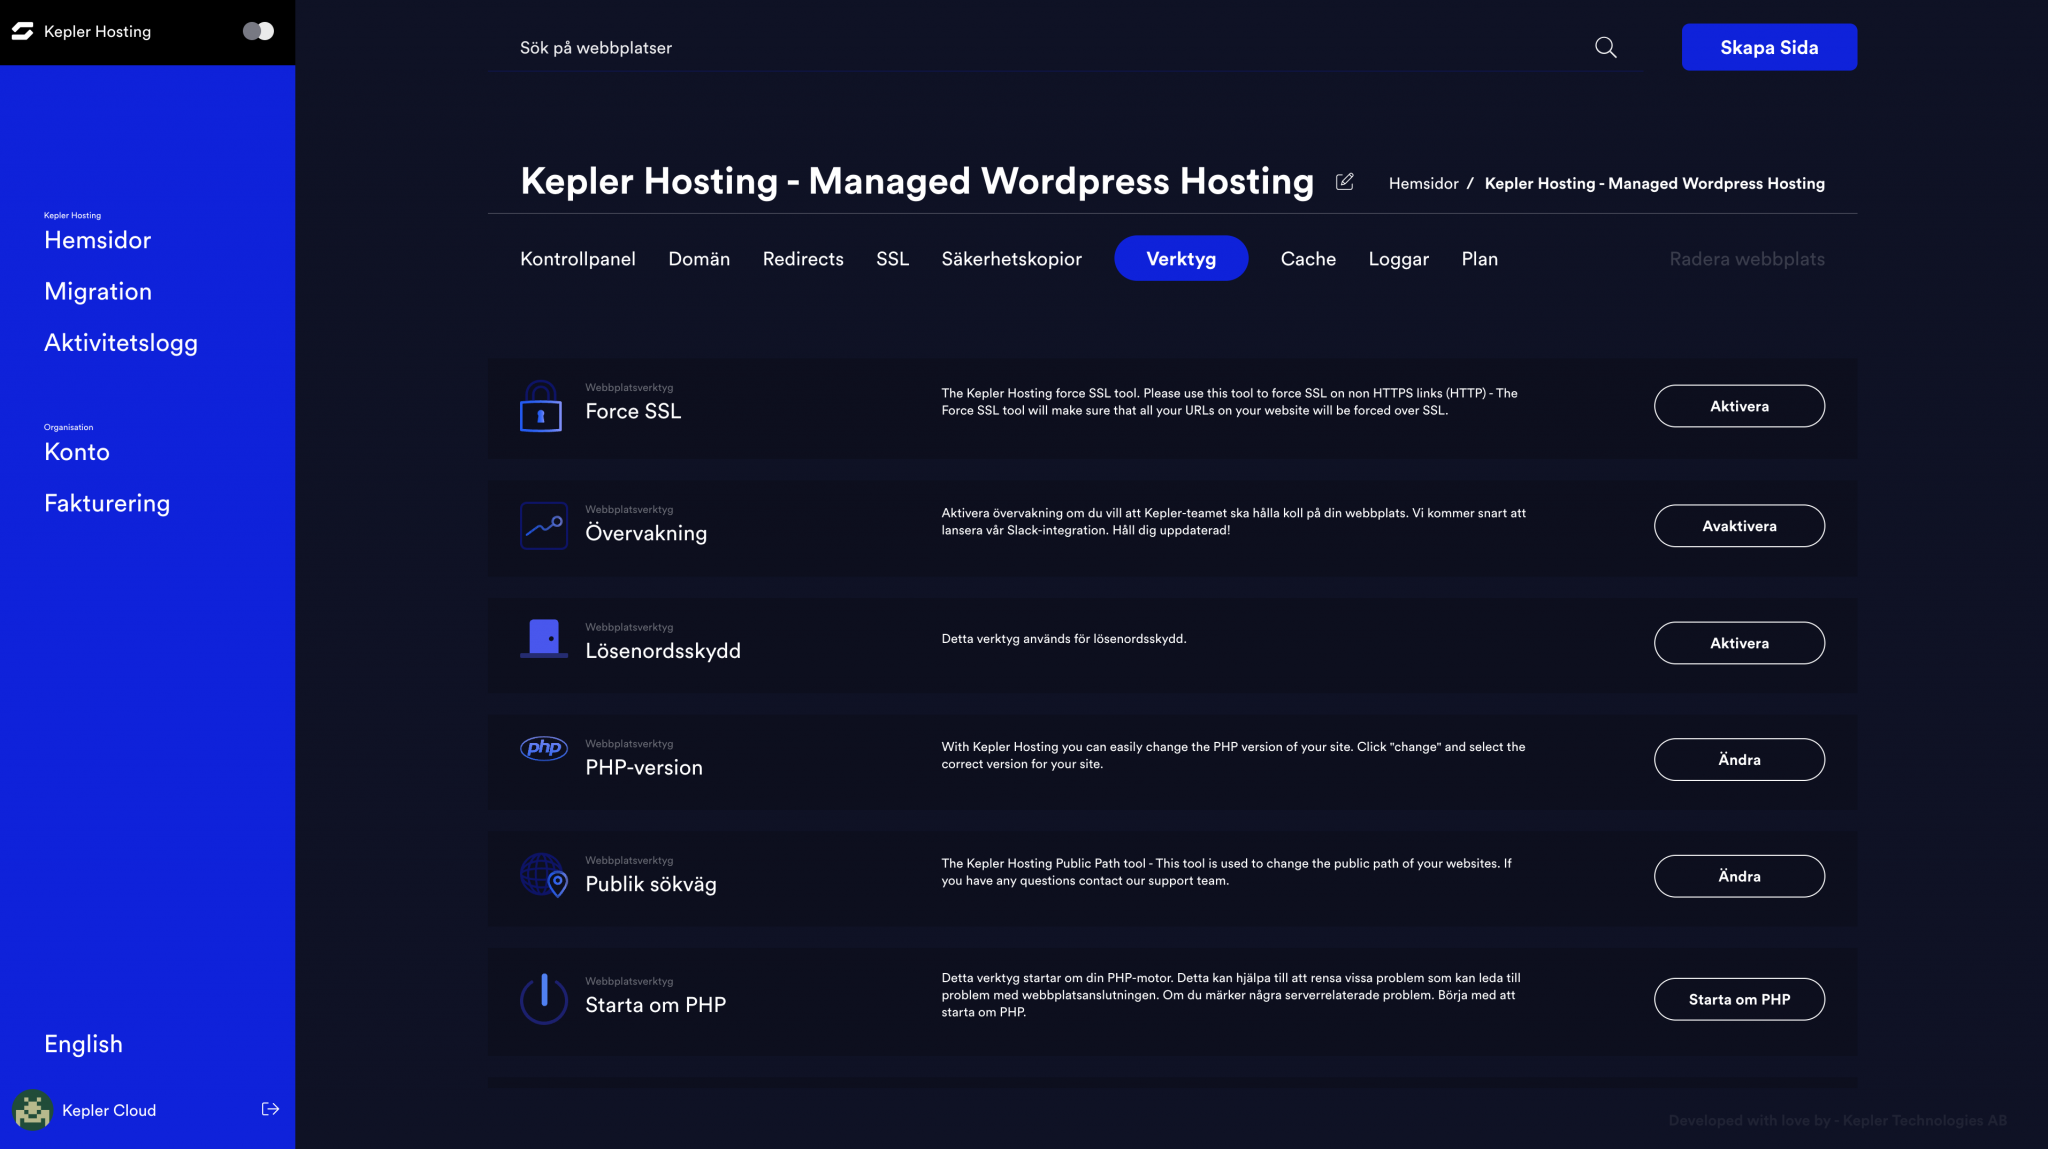Screen dimensions: 2048x1149
Task: Switch language via the English link
Action: [83, 1043]
